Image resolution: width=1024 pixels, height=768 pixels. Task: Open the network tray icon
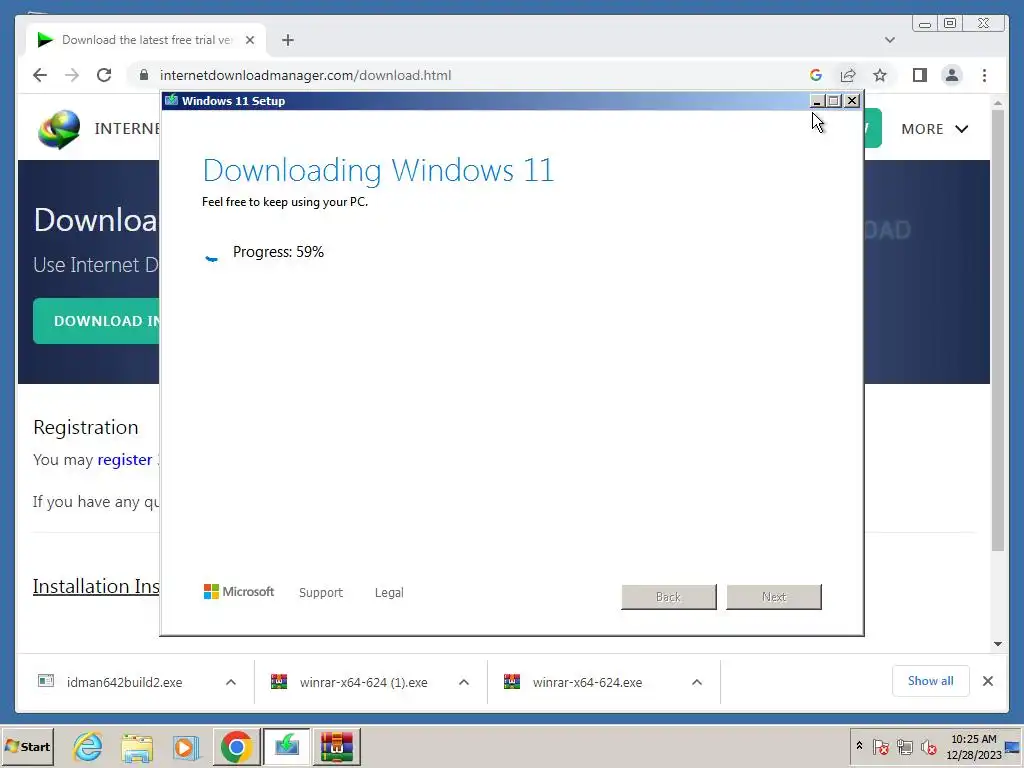click(x=904, y=746)
